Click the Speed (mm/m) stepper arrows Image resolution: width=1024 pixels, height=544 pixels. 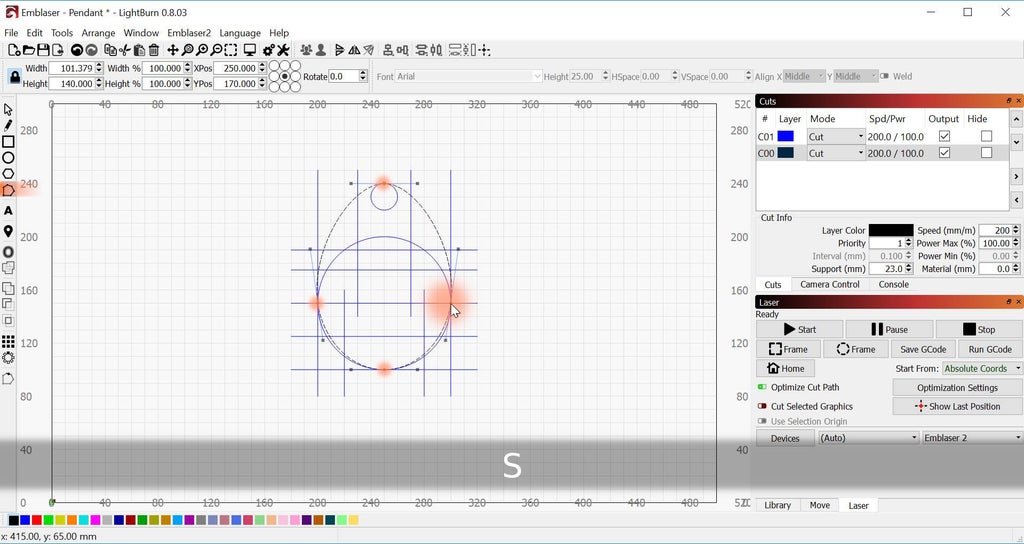tap(1016, 231)
